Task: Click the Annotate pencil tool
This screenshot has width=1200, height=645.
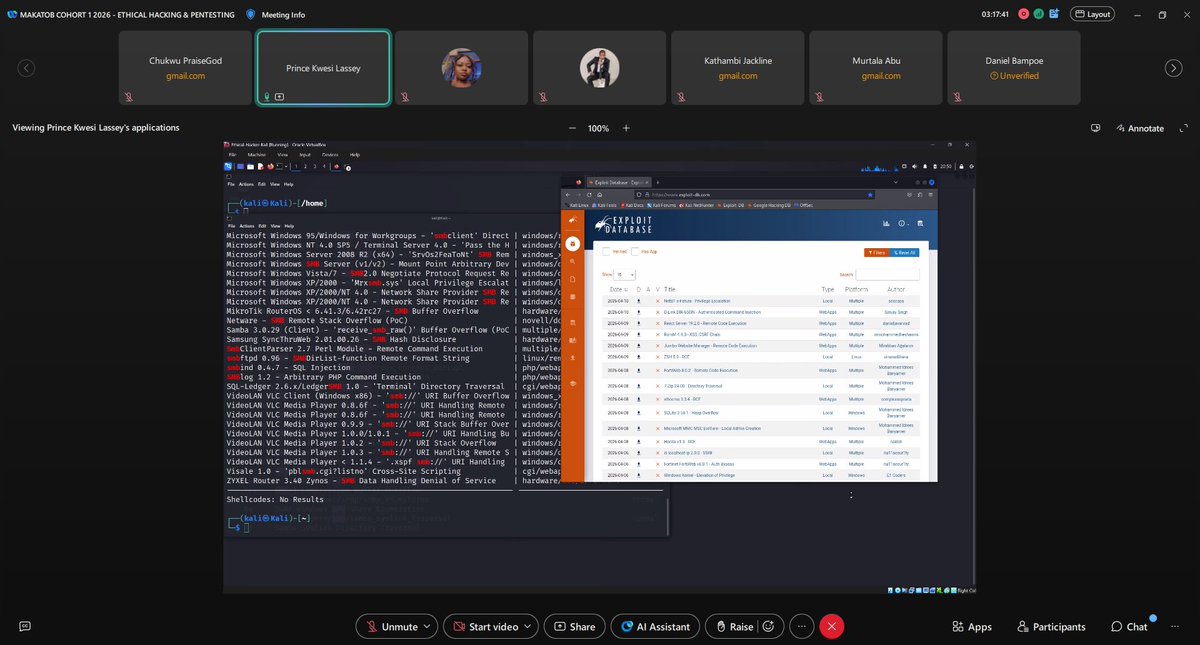Action: point(1138,128)
